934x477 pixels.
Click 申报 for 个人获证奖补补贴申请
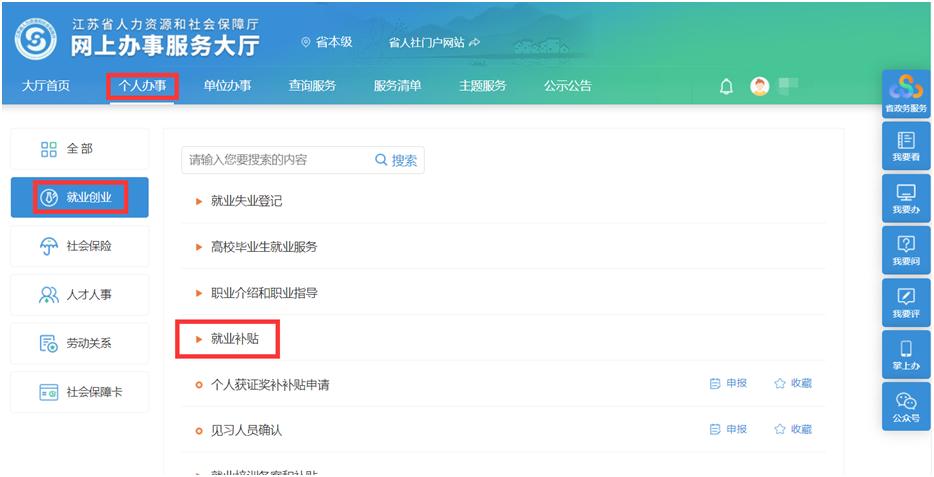pos(728,384)
